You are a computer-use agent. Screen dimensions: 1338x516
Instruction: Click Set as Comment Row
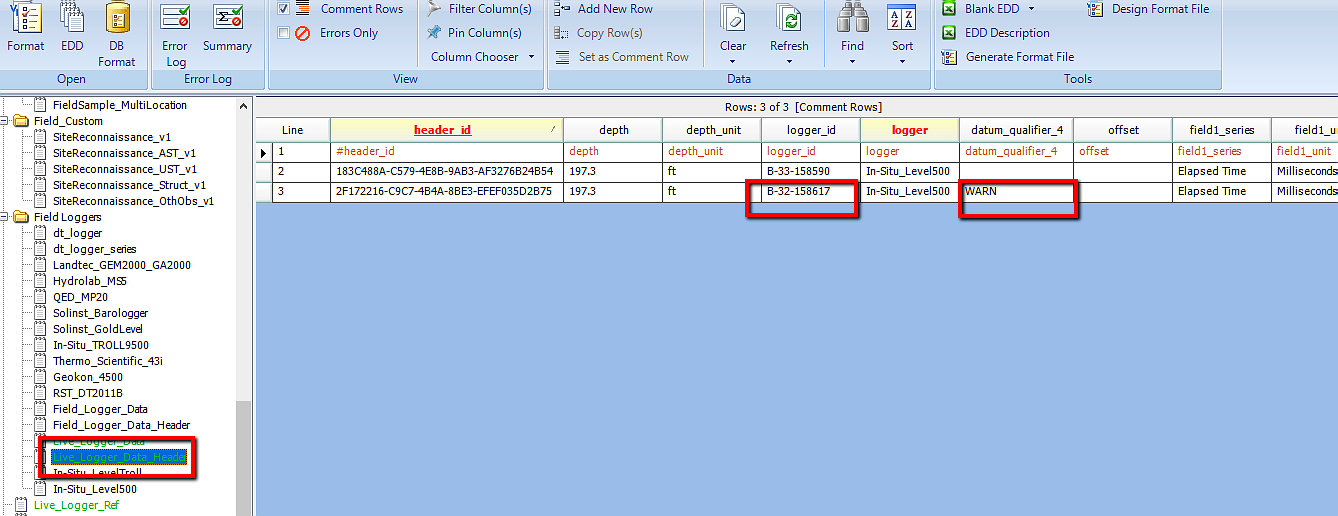[622, 57]
